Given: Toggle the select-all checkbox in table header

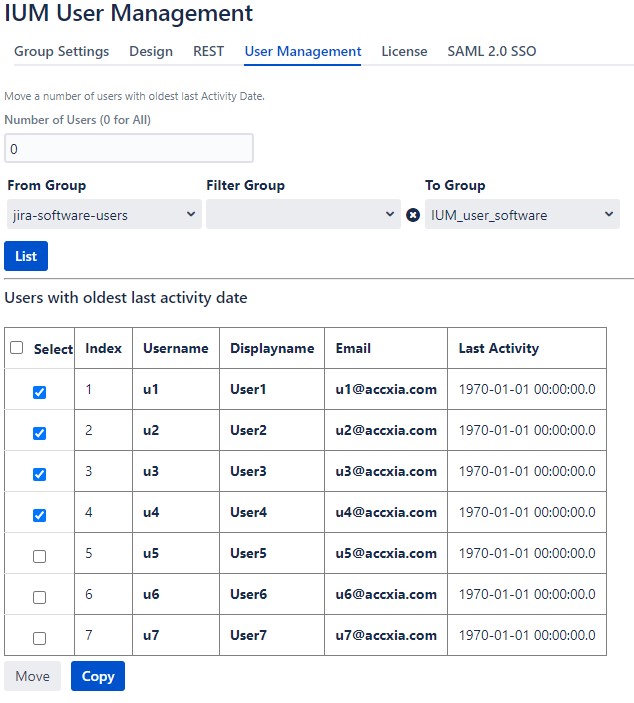Looking at the screenshot, I should tap(17, 348).
